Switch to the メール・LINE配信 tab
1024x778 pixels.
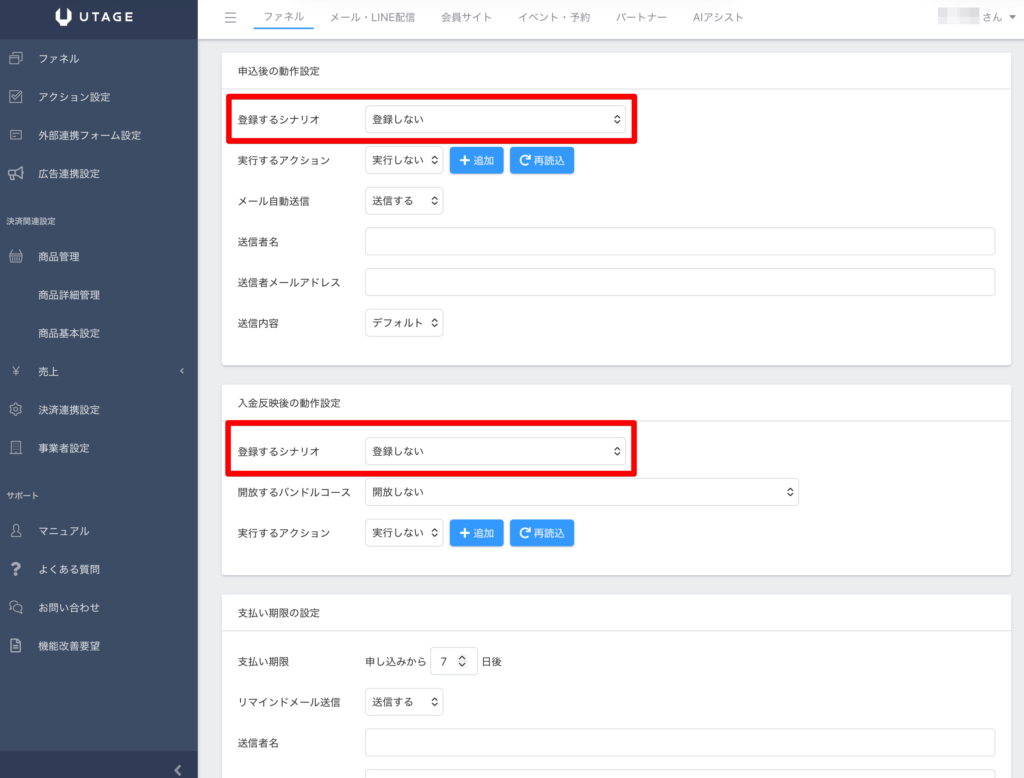372,17
